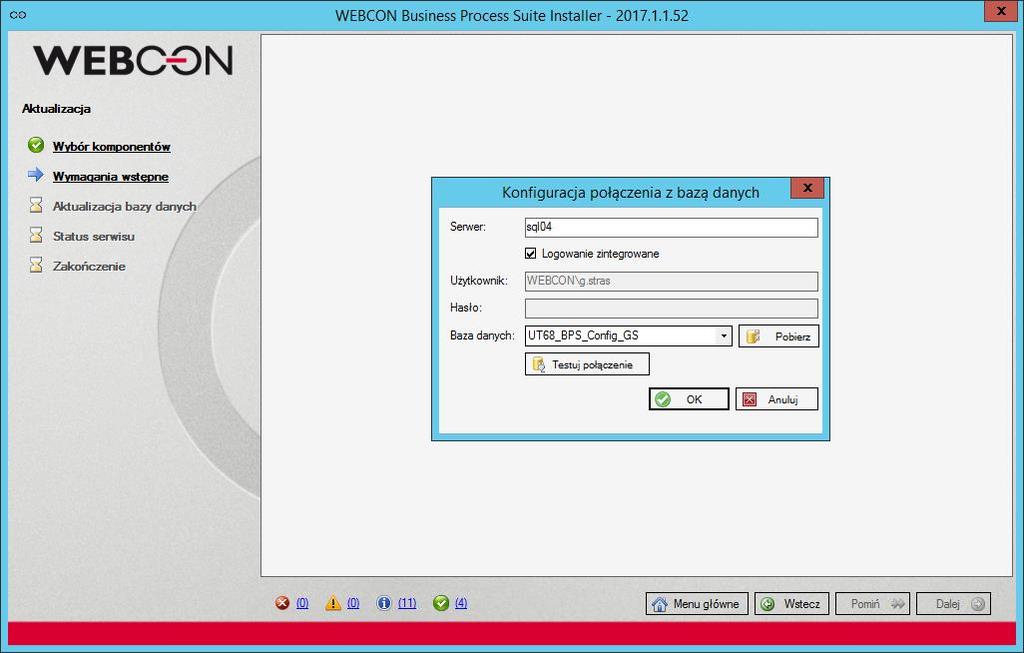Click the Serwer input field
1024x653 pixels.
tap(671, 227)
